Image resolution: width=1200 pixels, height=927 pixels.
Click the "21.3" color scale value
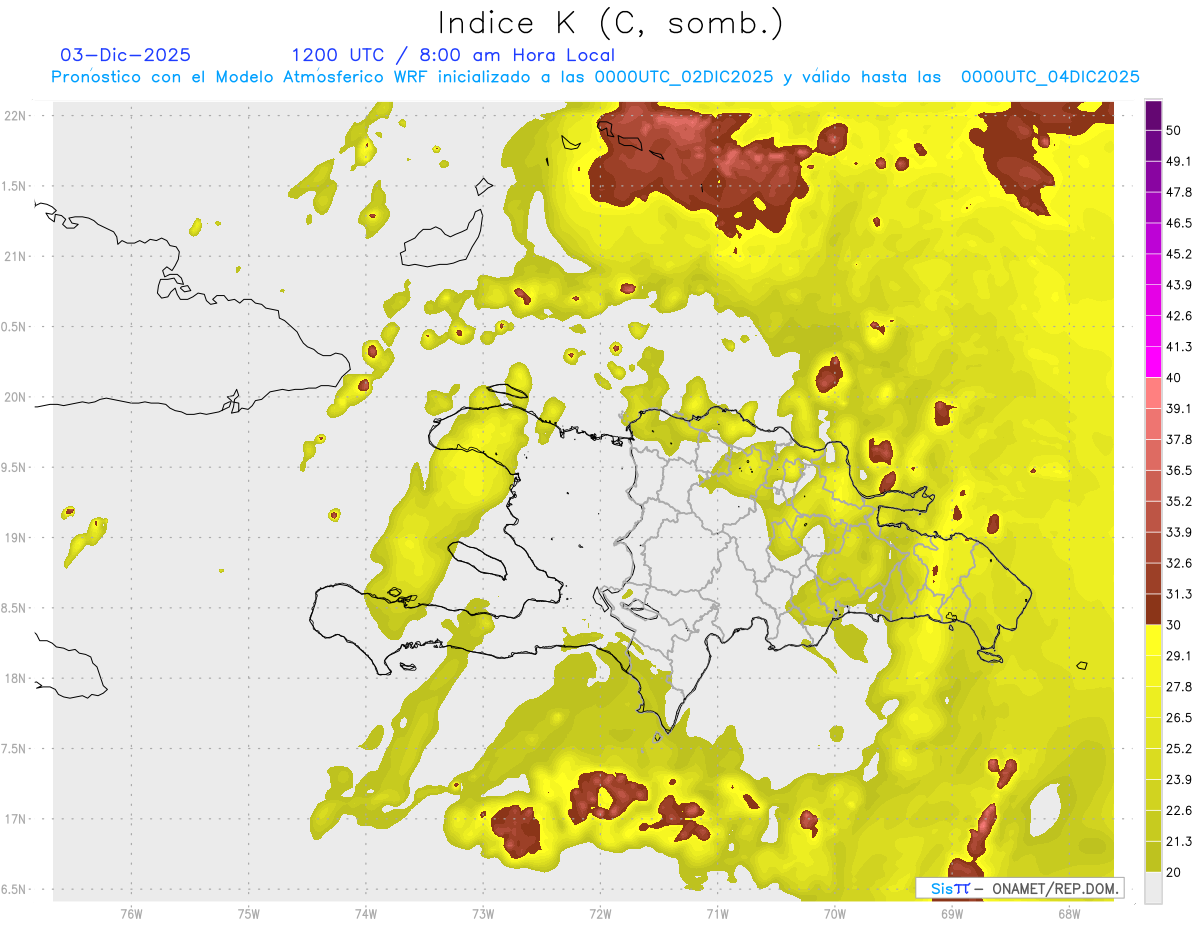pyautogui.click(x=1178, y=842)
